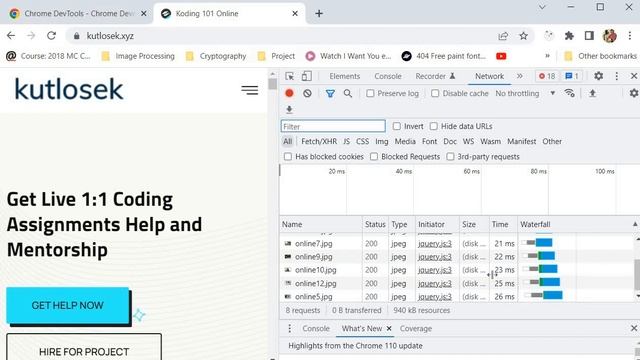Open the tab search dropdown arrow
Image resolution: width=640 pixels, height=360 pixels.
coord(542,7)
